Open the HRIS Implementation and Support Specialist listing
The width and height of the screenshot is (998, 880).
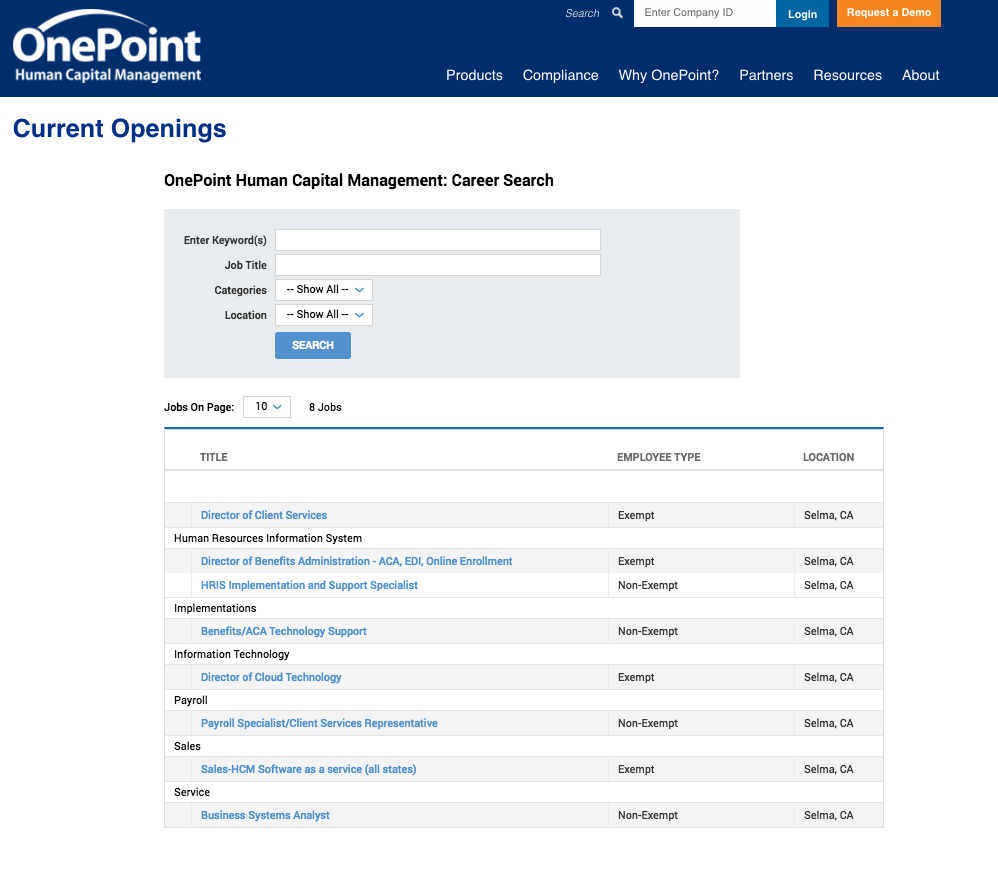pyautogui.click(x=309, y=584)
